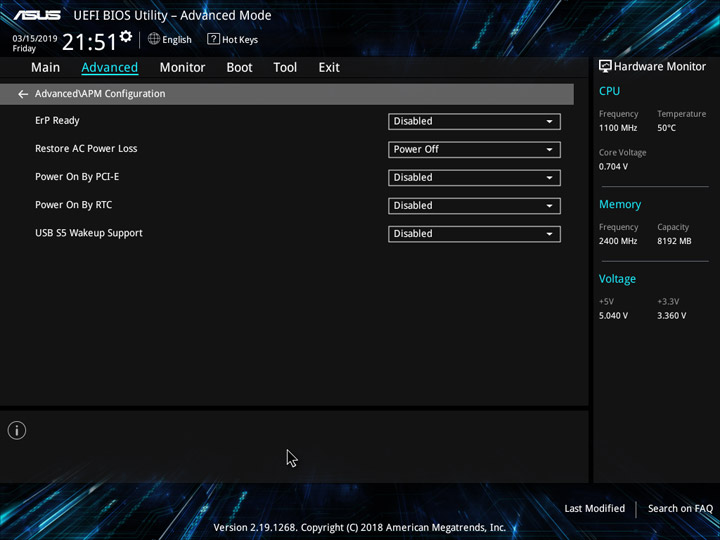Click the Hardware Monitor title text
The height and width of the screenshot is (540, 720).
[x=660, y=67]
